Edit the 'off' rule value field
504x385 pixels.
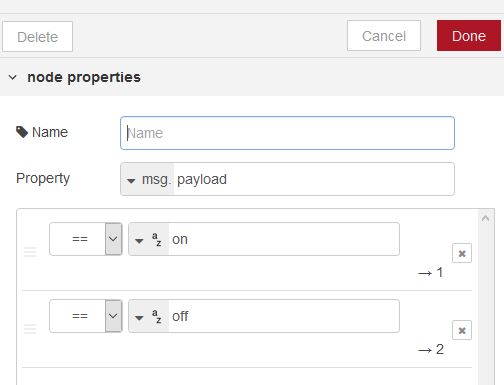(284, 316)
